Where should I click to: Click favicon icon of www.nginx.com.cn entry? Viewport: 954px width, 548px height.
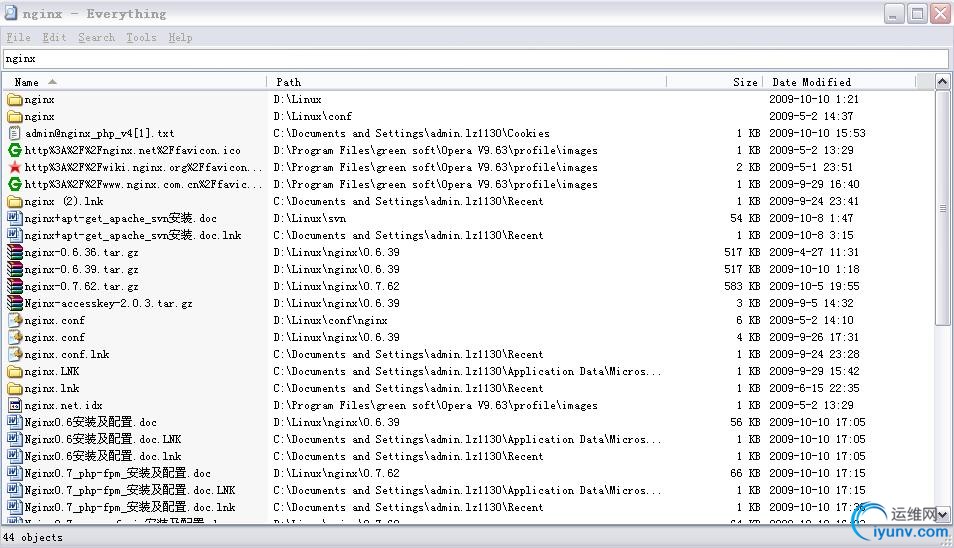pyautogui.click(x=15, y=184)
